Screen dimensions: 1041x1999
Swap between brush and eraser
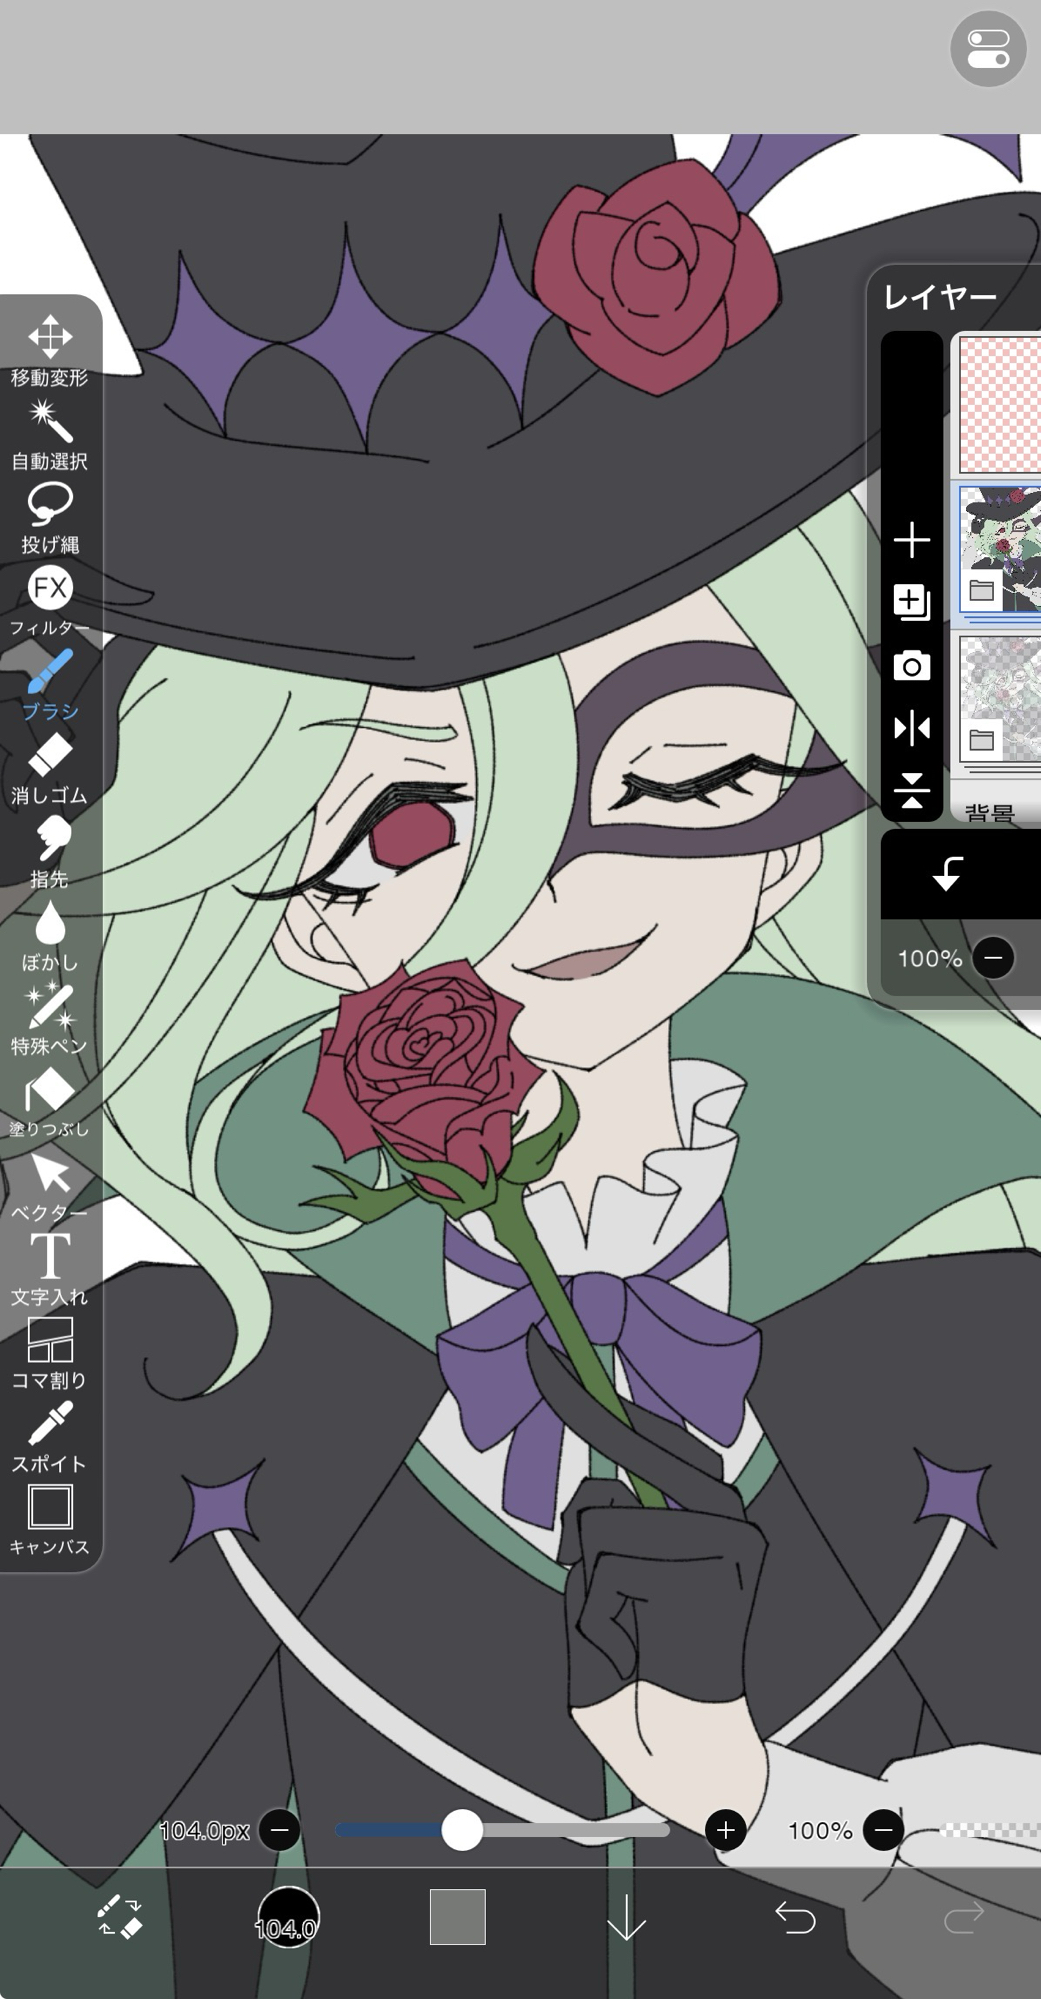[x=119, y=1916]
